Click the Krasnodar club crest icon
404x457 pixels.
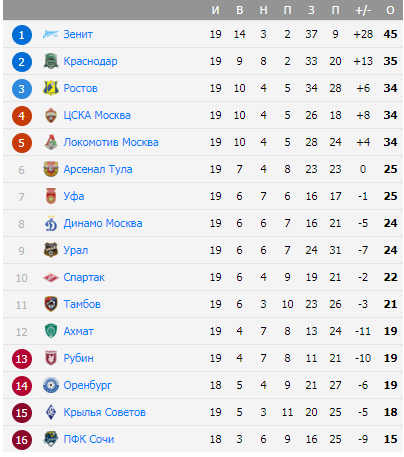coord(51,61)
